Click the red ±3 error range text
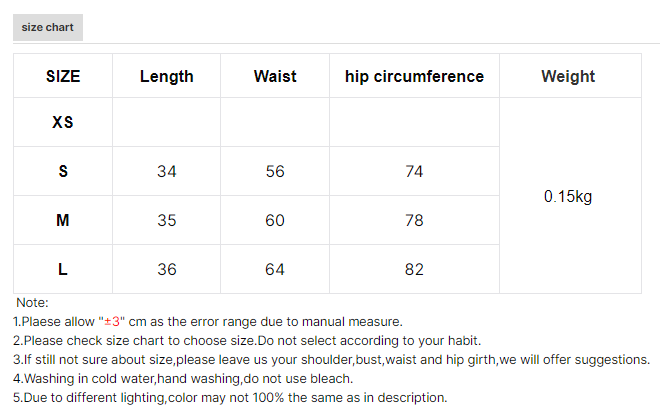 coord(111,322)
